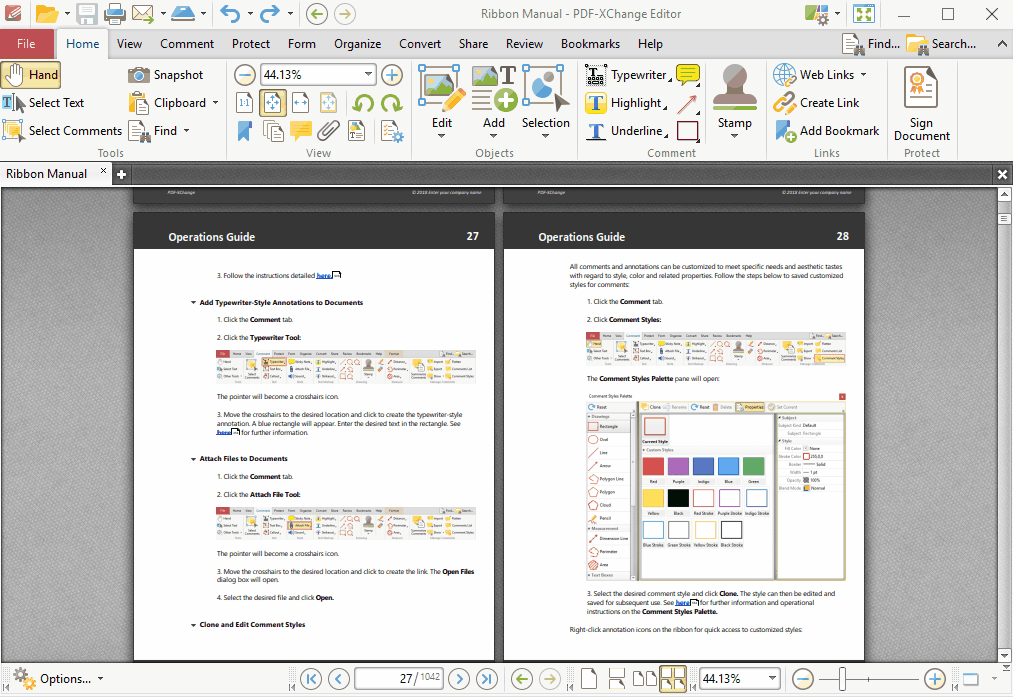Add a Sticky Note comment

(687, 75)
